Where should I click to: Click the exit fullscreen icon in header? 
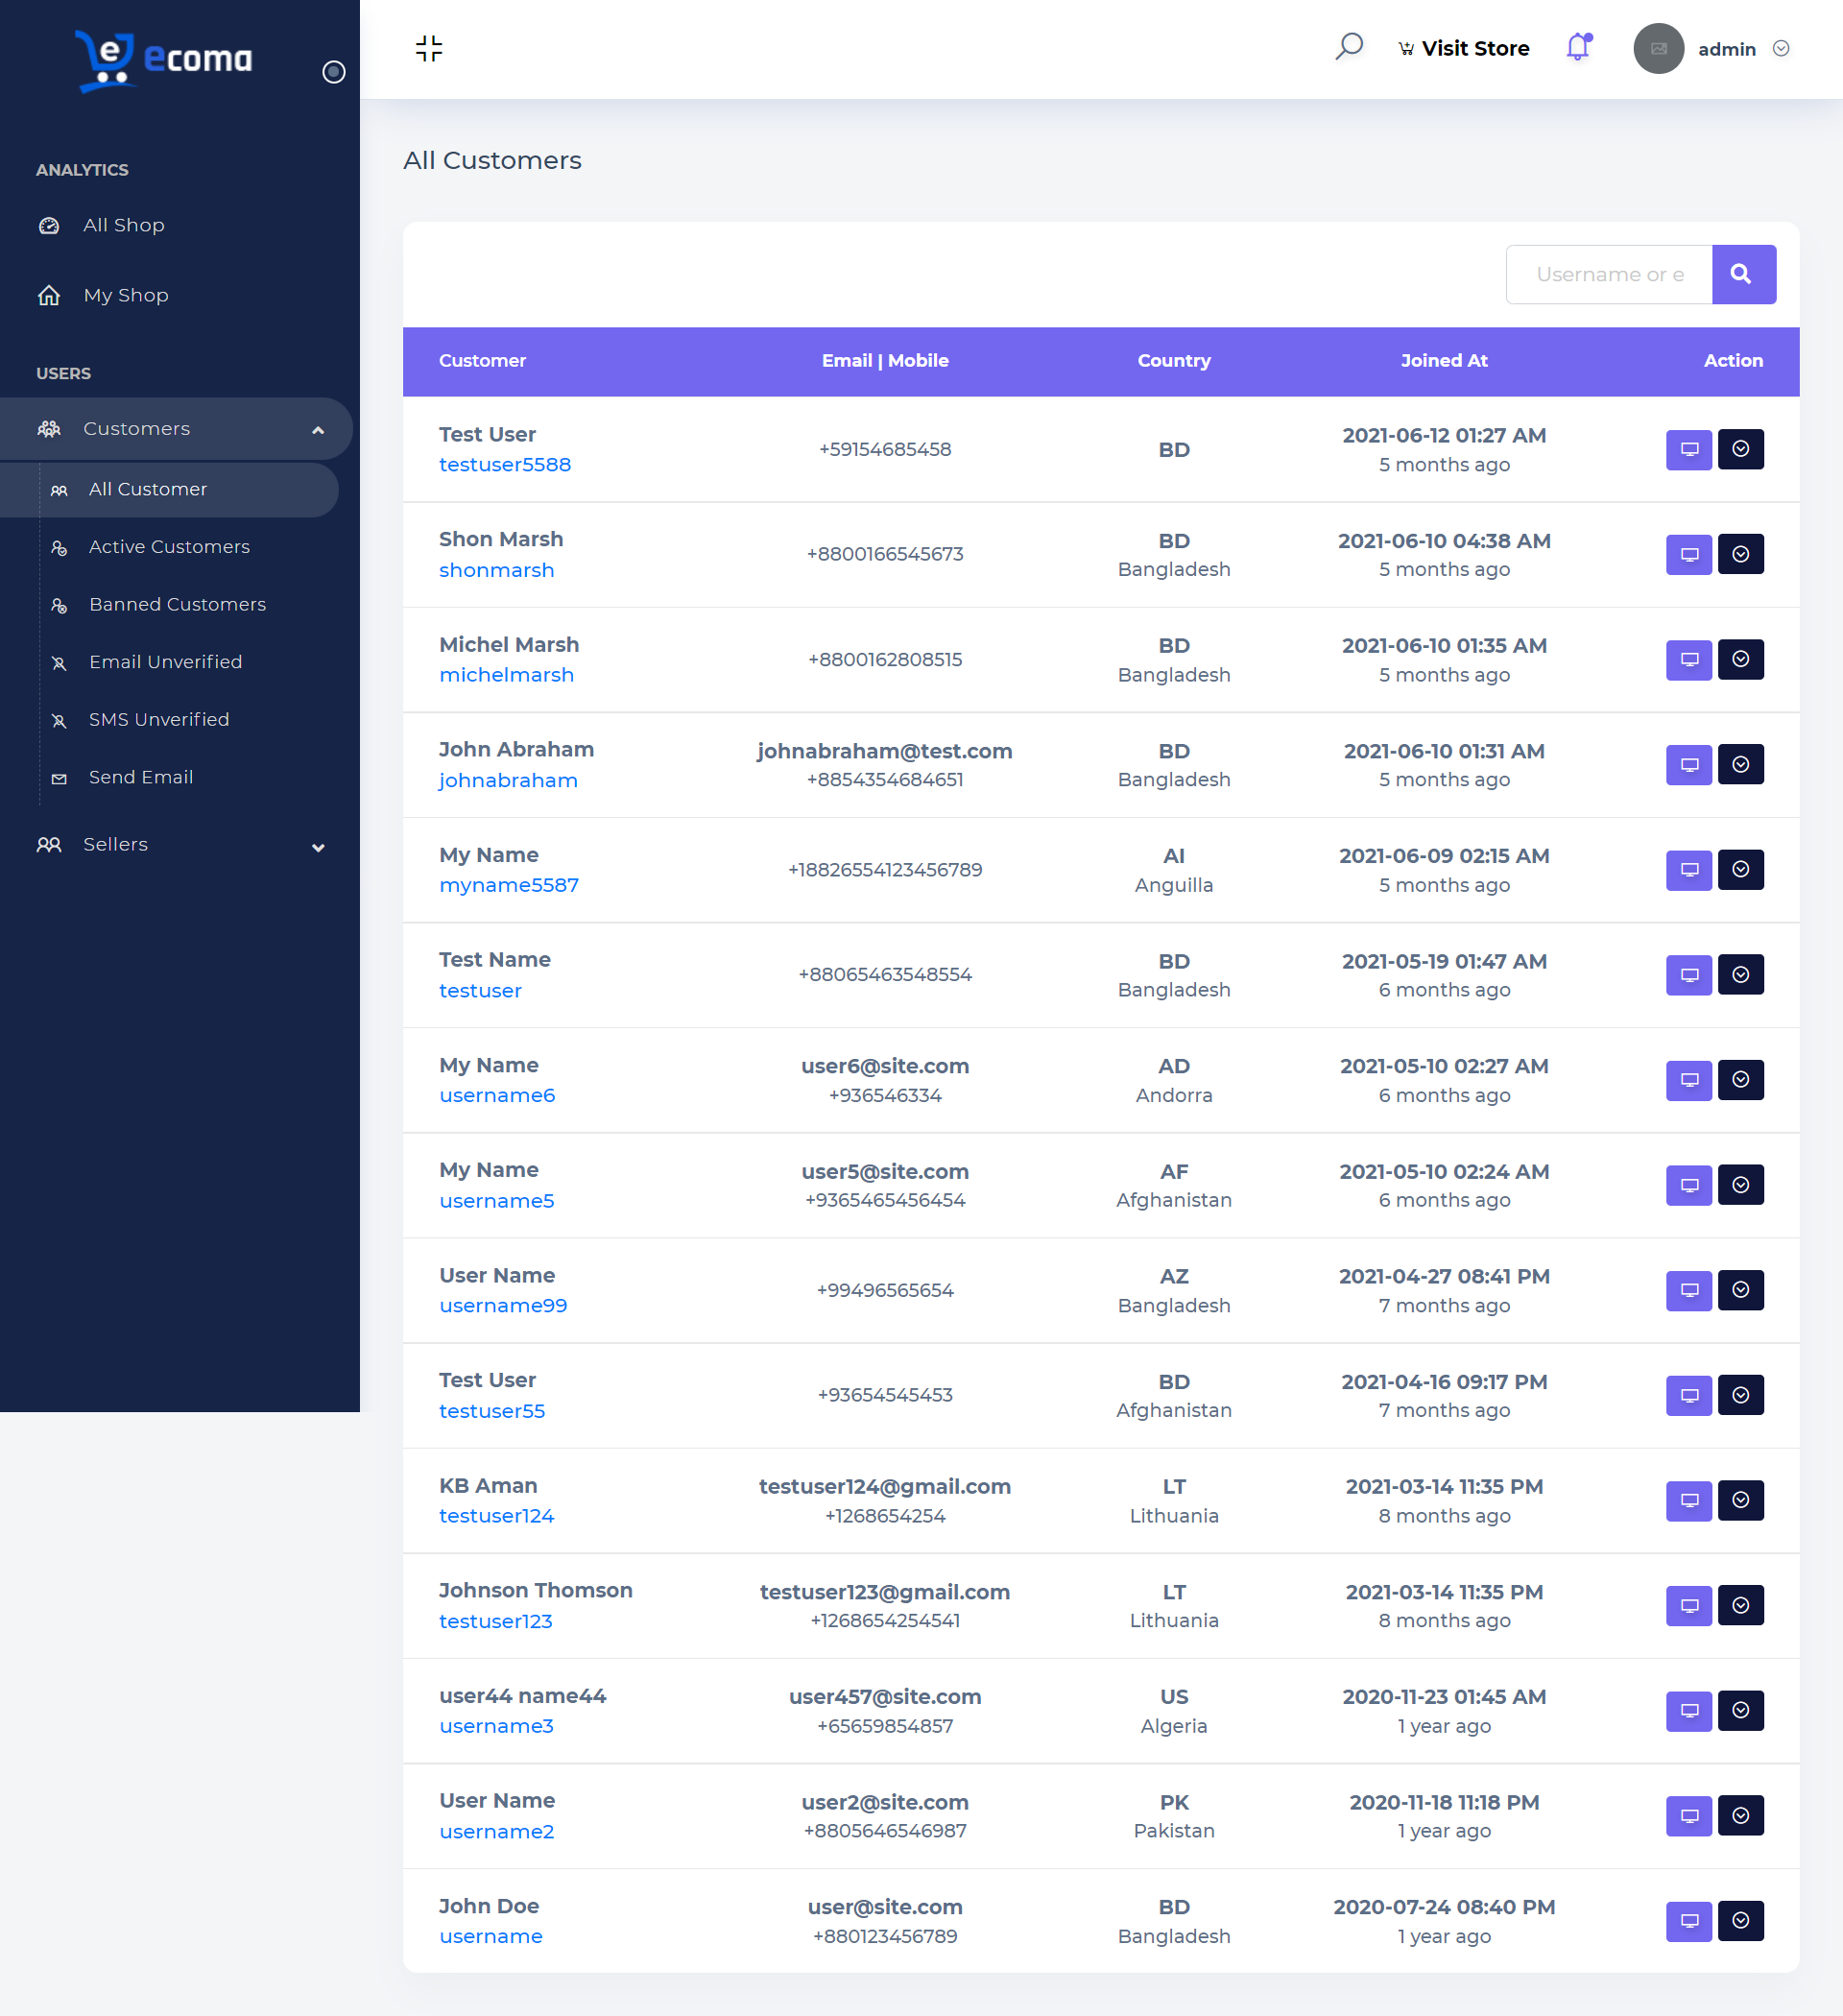coord(429,48)
